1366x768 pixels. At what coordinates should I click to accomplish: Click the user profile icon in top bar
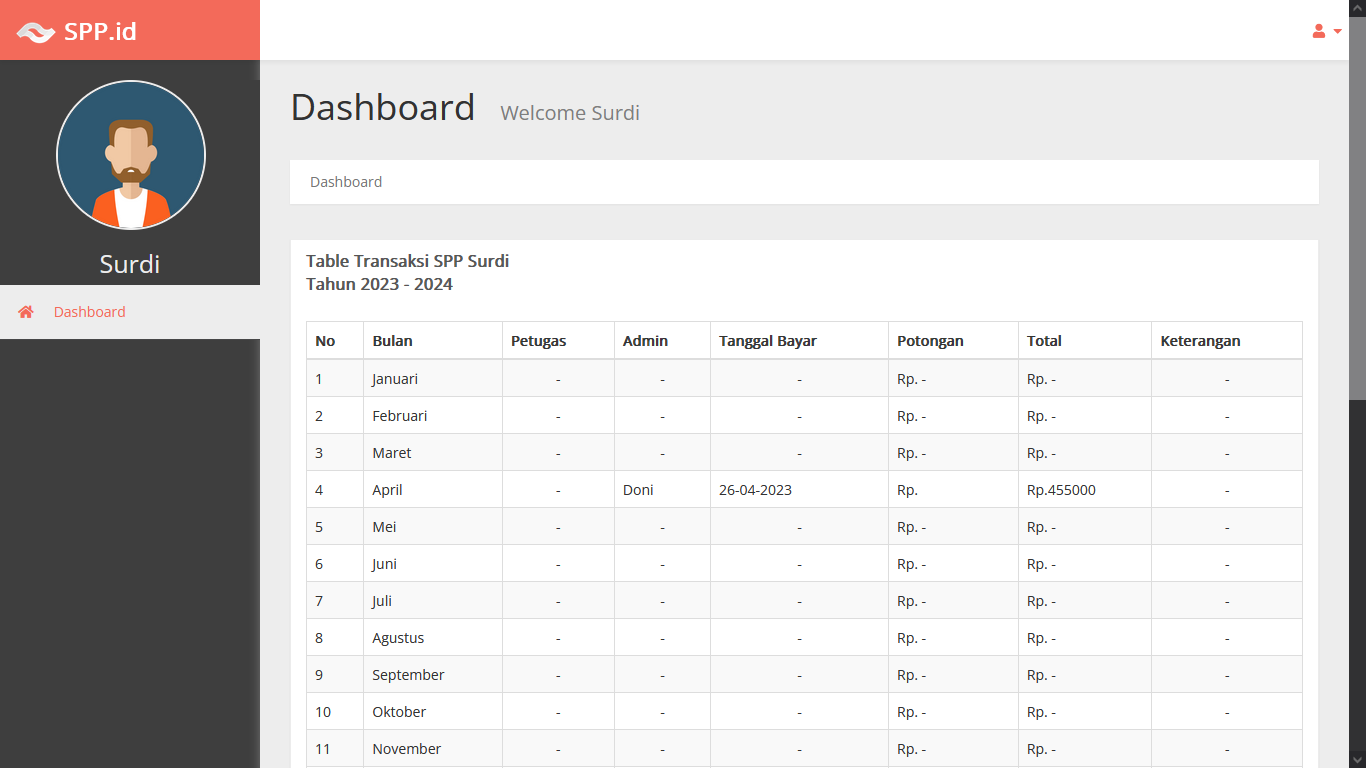coord(1319,31)
